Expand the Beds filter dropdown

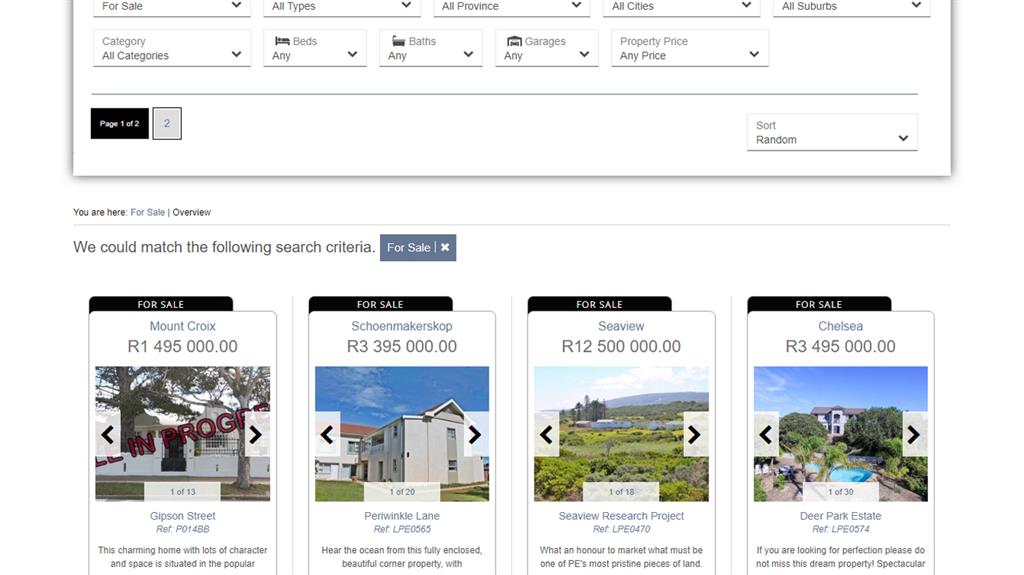(316, 49)
